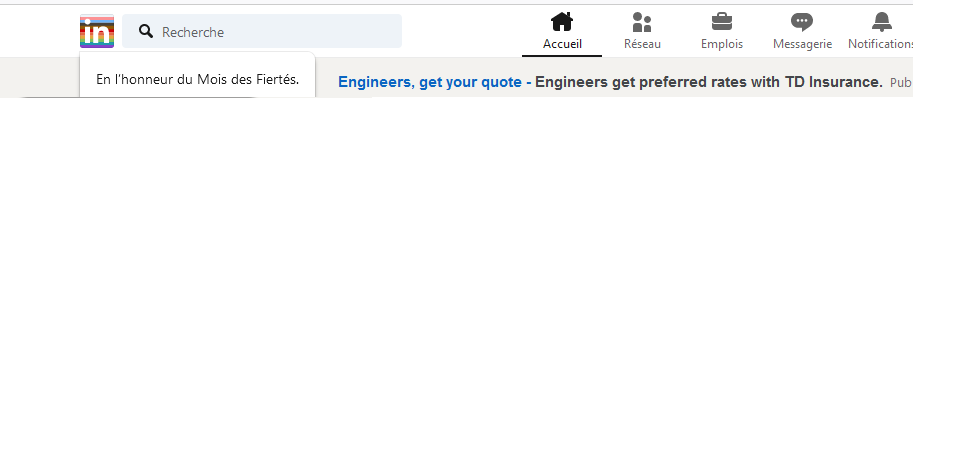Select the Accueil text label
The width and height of the screenshot is (959, 474).
click(562, 44)
